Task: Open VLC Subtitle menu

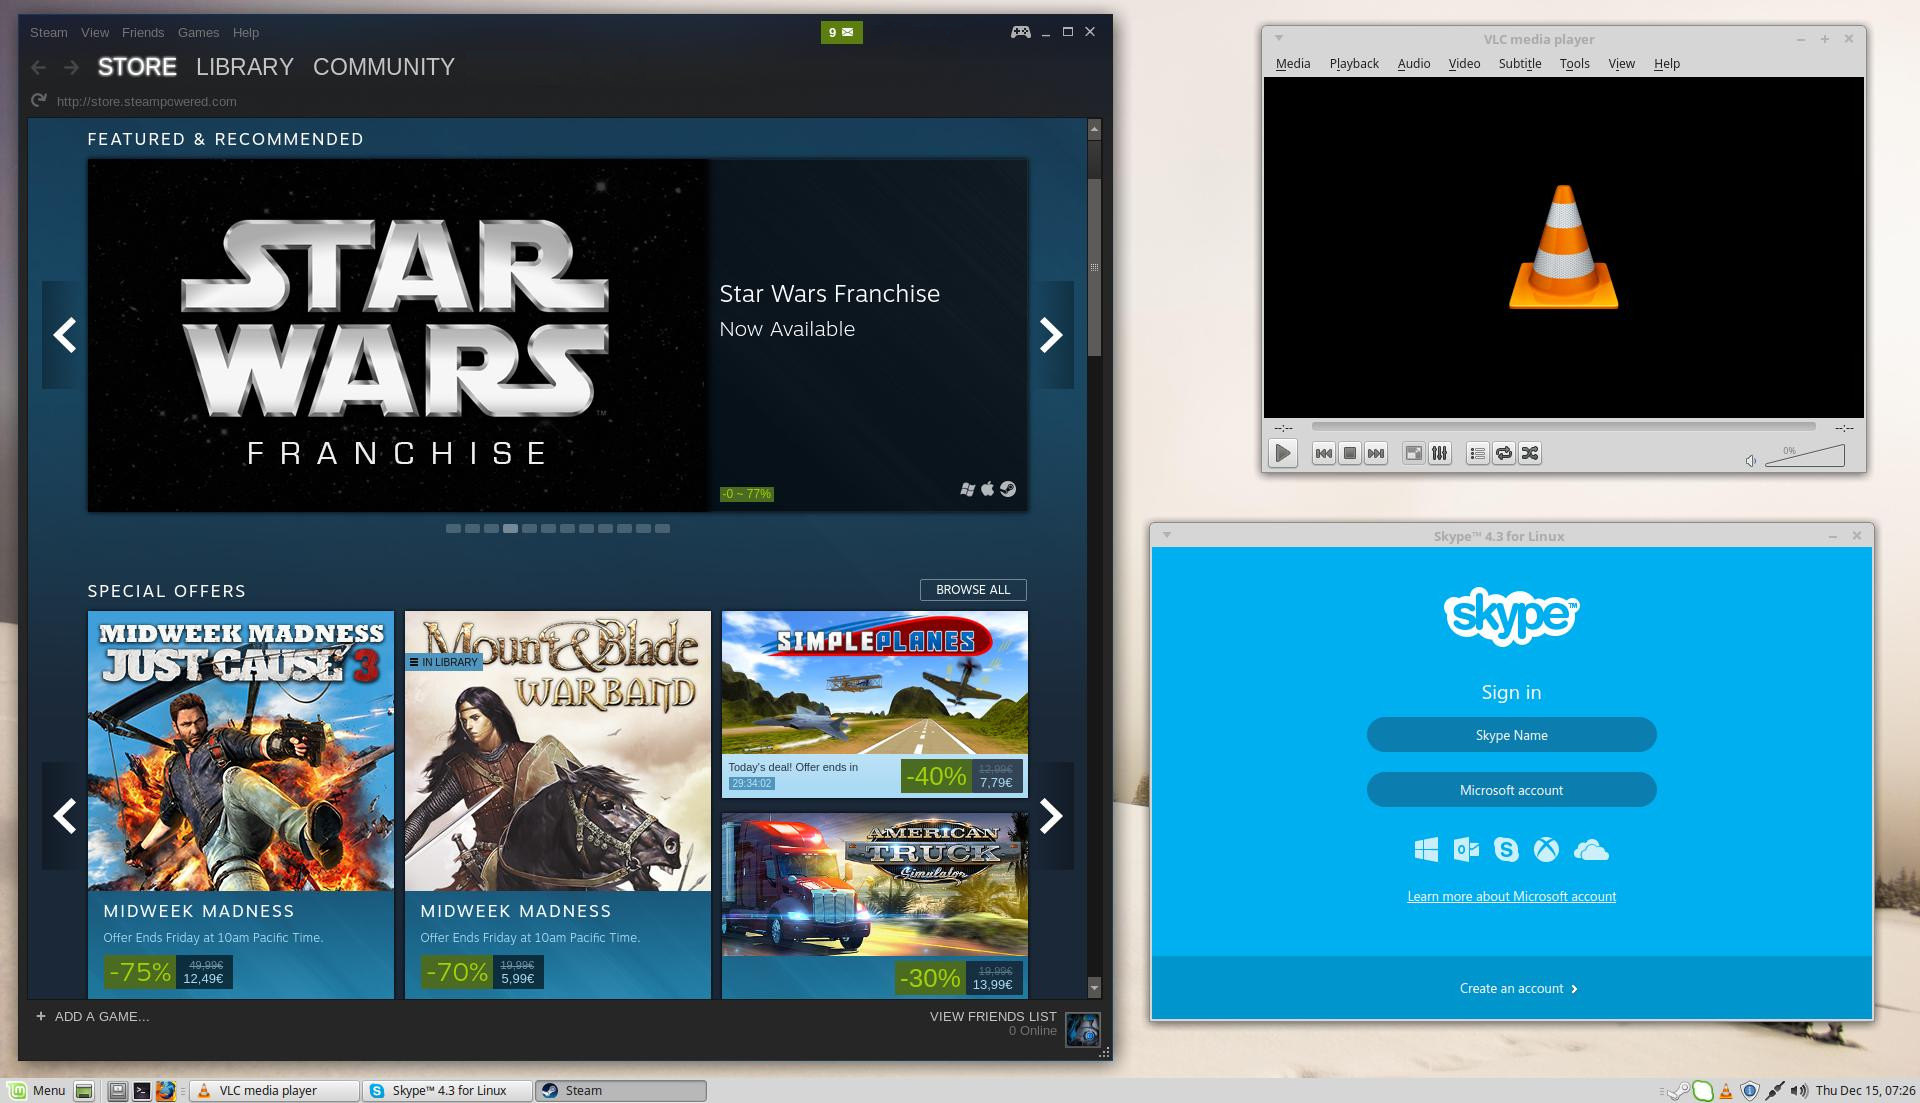Action: click(1520, 63)
